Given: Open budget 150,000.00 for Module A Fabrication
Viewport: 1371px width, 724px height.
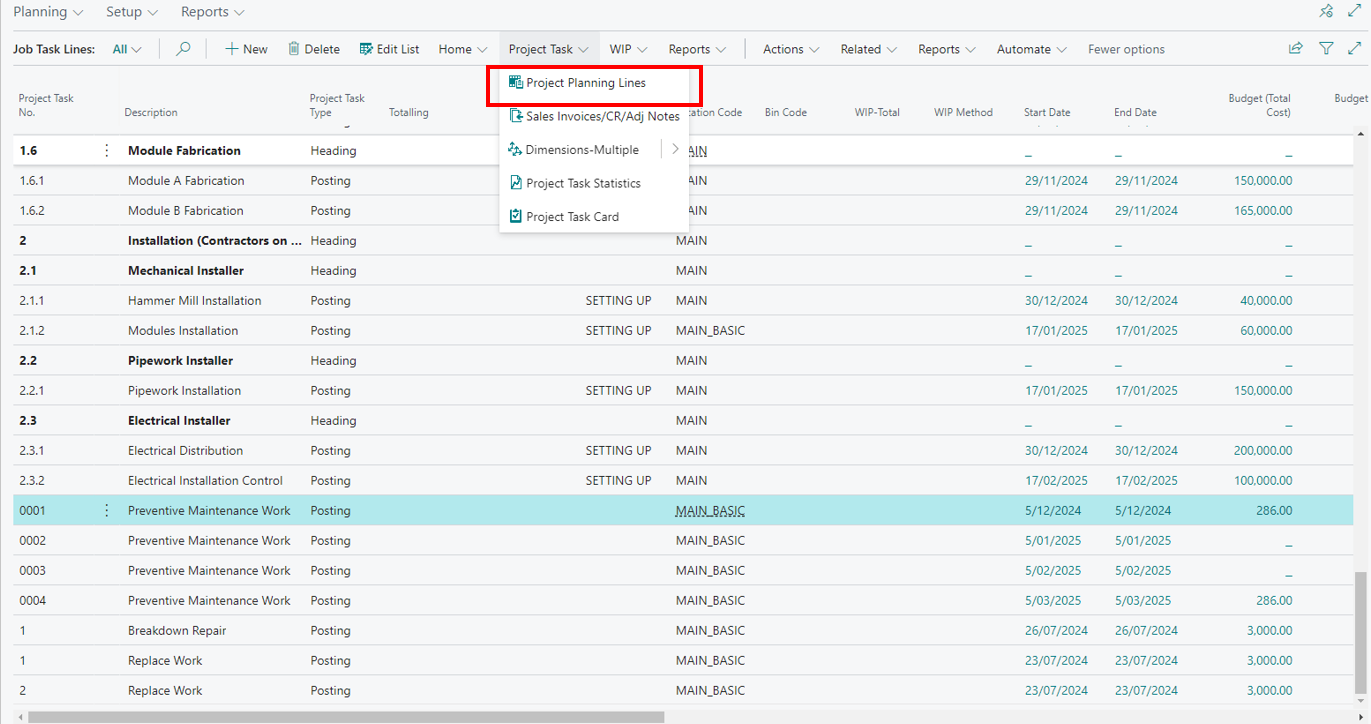Looking at the screenshot, I should click(1263, 181).
